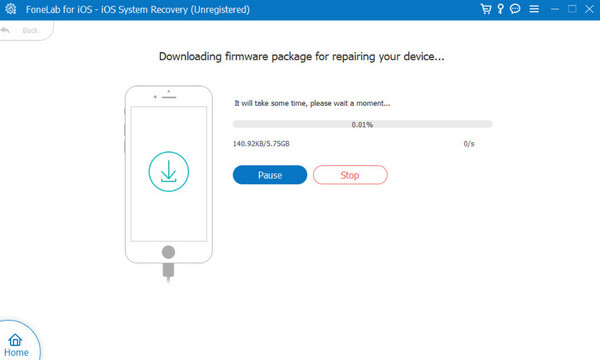
Task: Click the FoneLab gear logo icon
Action: pos(11,9)
